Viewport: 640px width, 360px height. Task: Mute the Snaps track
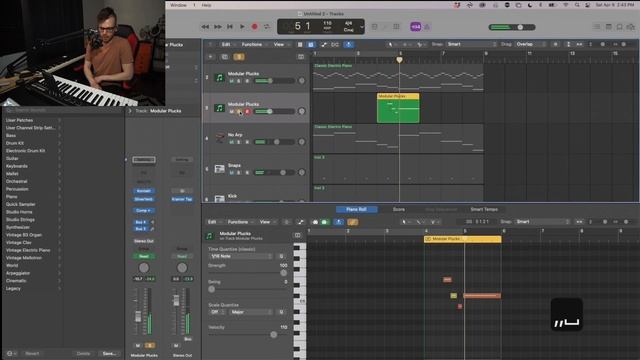click(231, 173)
